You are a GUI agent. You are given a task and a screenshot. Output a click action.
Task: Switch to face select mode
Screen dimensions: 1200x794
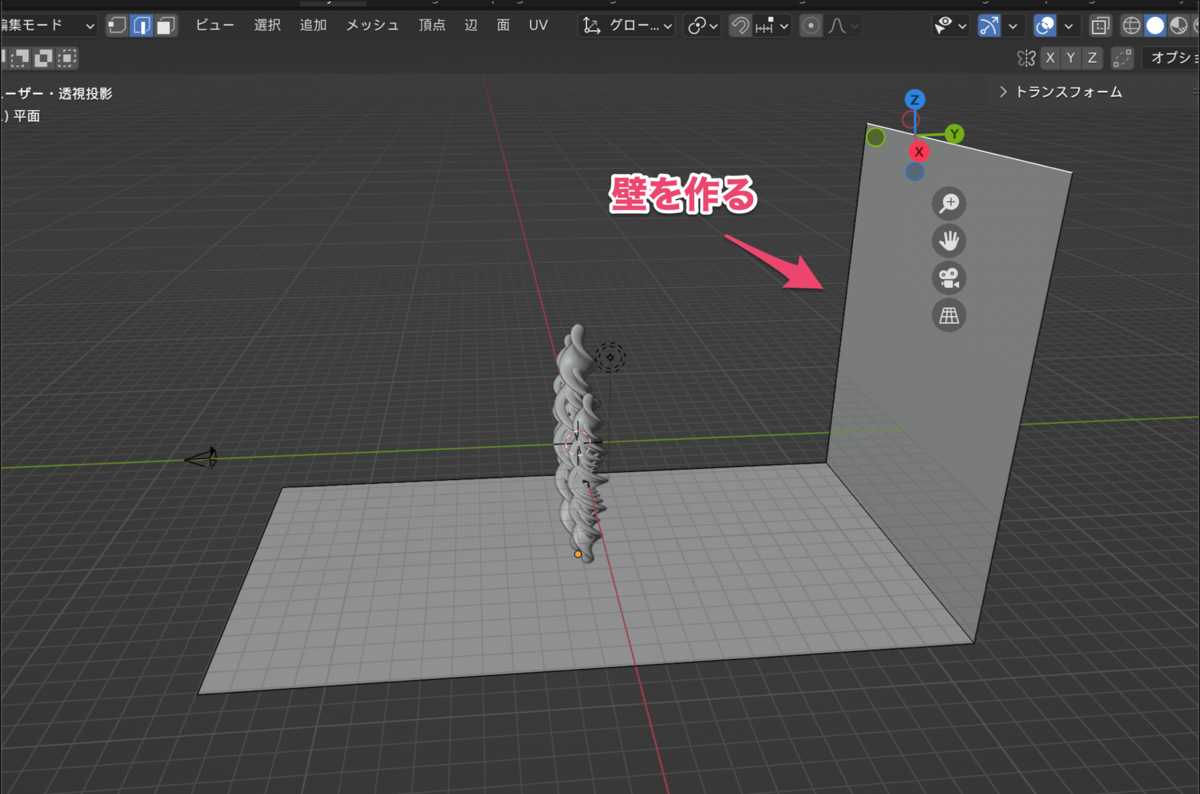point(165,25)
